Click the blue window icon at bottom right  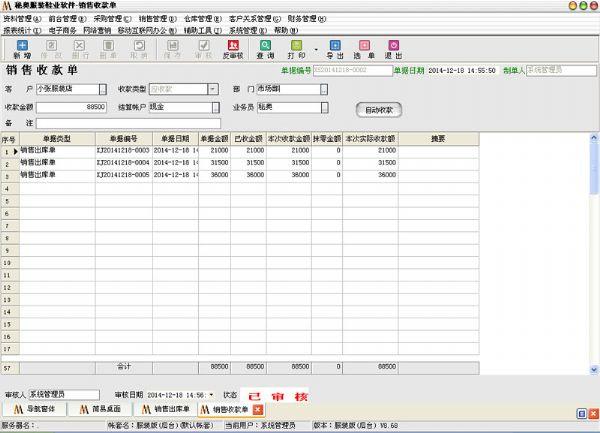582,413
